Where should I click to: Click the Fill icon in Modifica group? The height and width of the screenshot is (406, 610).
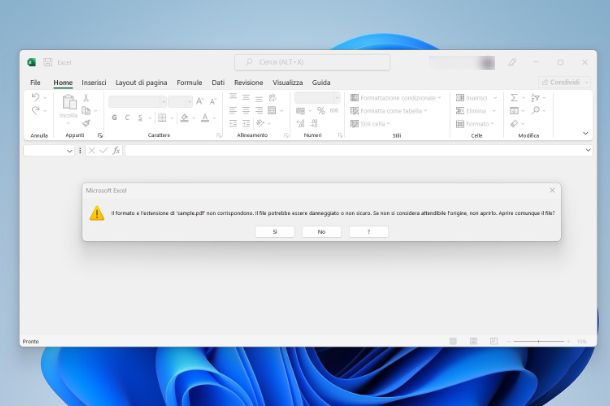tap(514, 111)
